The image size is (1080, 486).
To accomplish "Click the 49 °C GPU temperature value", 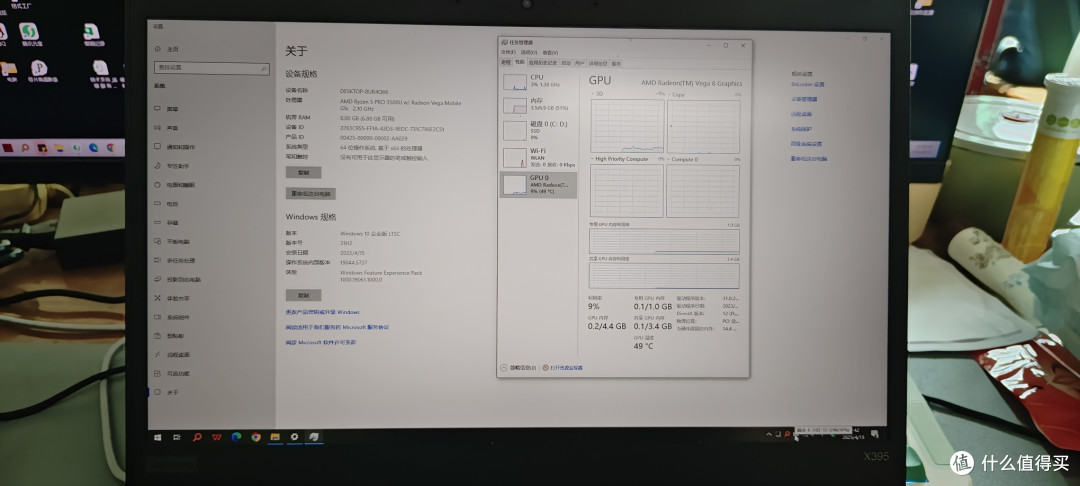I will pos(643,346).
